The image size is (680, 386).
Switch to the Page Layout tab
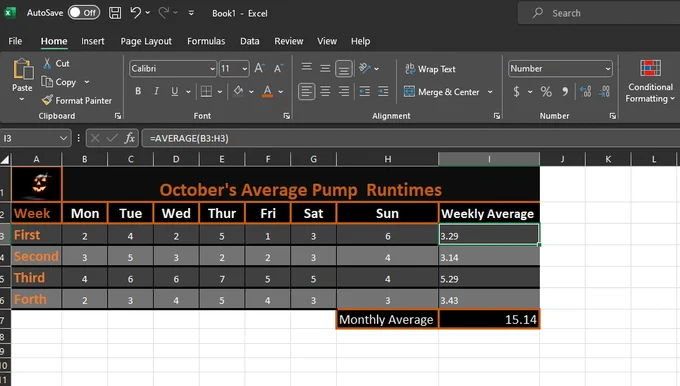point(146,41)
